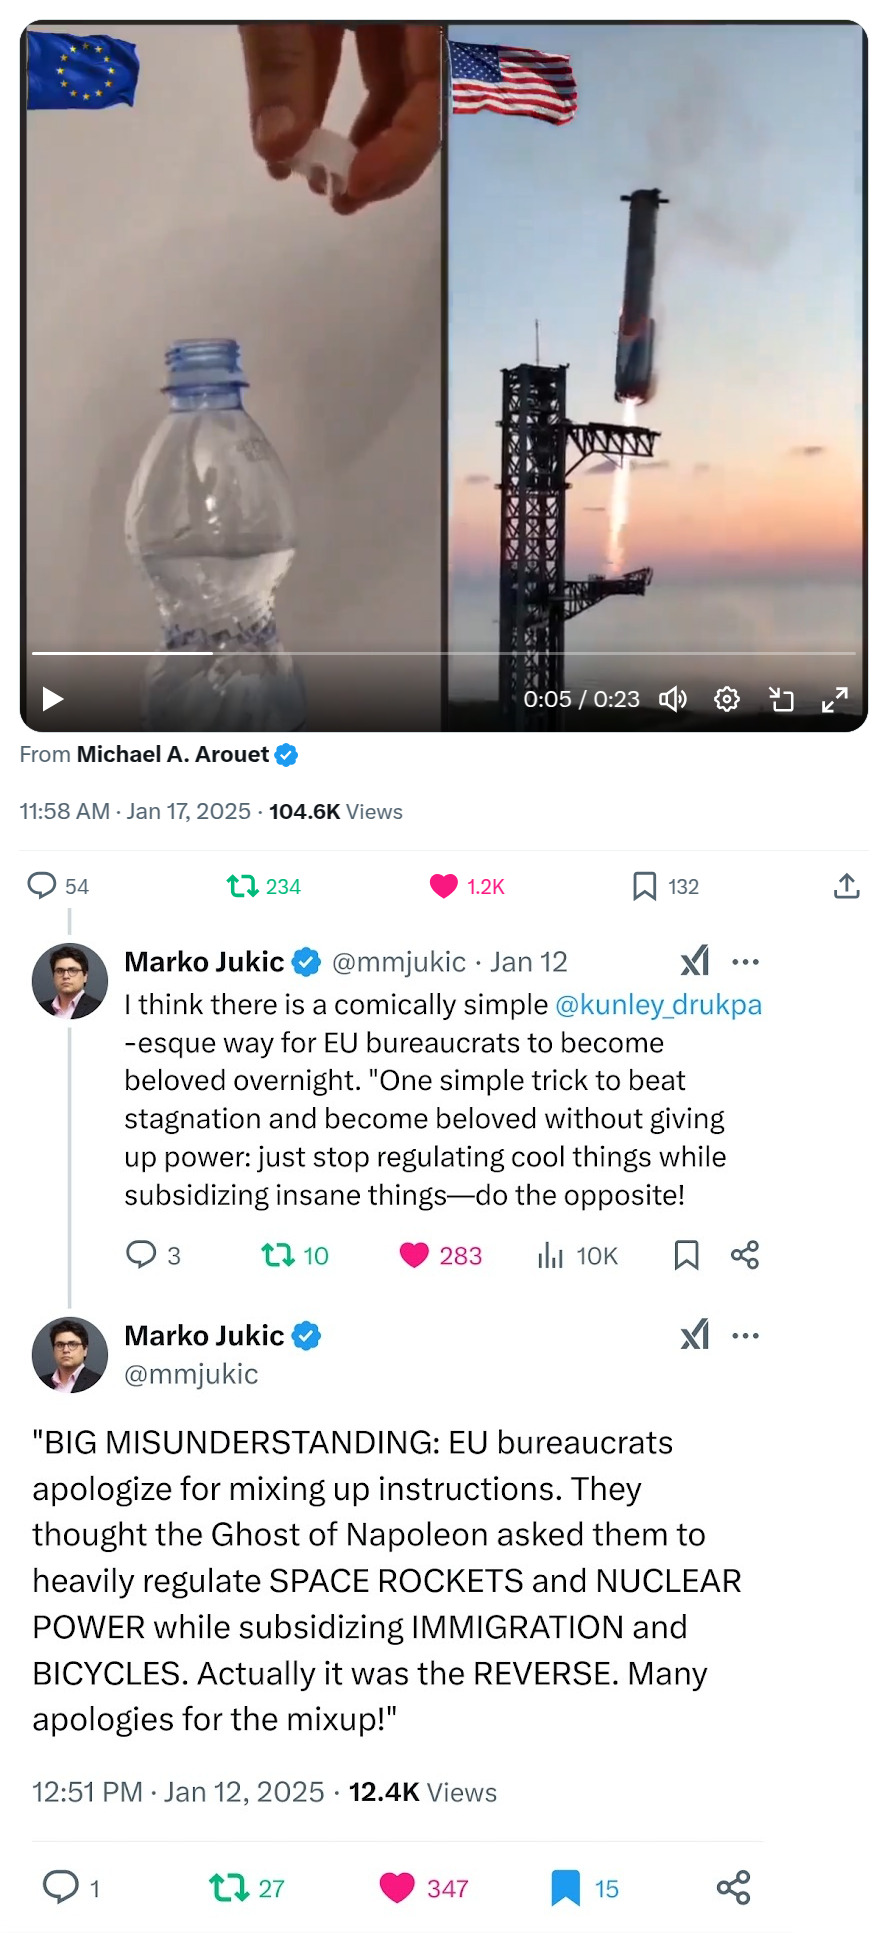Screen dimensions: 889x1933
Task: Share the bottom post with 347 likes
Action: (733, 1888)
